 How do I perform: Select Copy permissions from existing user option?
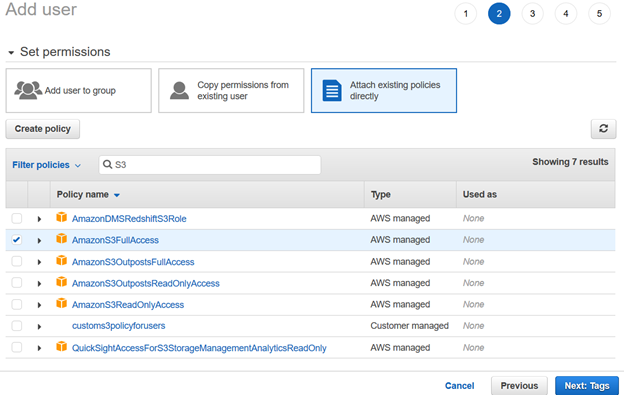point(231,91)
